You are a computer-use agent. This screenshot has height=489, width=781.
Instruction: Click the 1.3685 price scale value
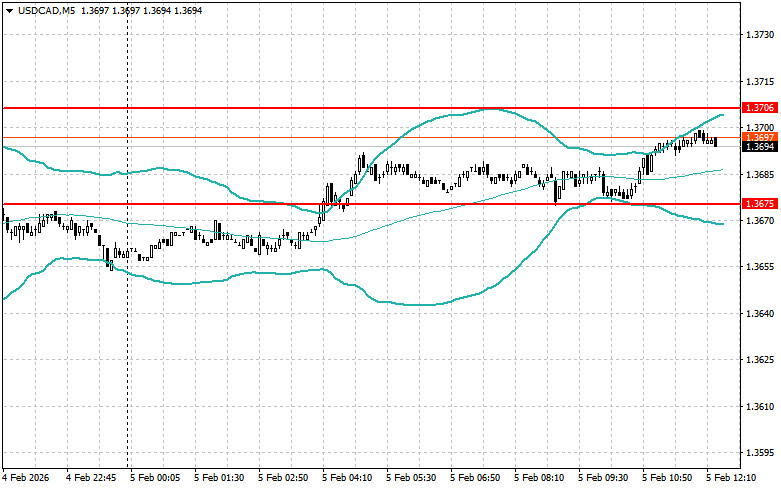tap(760, 174)
